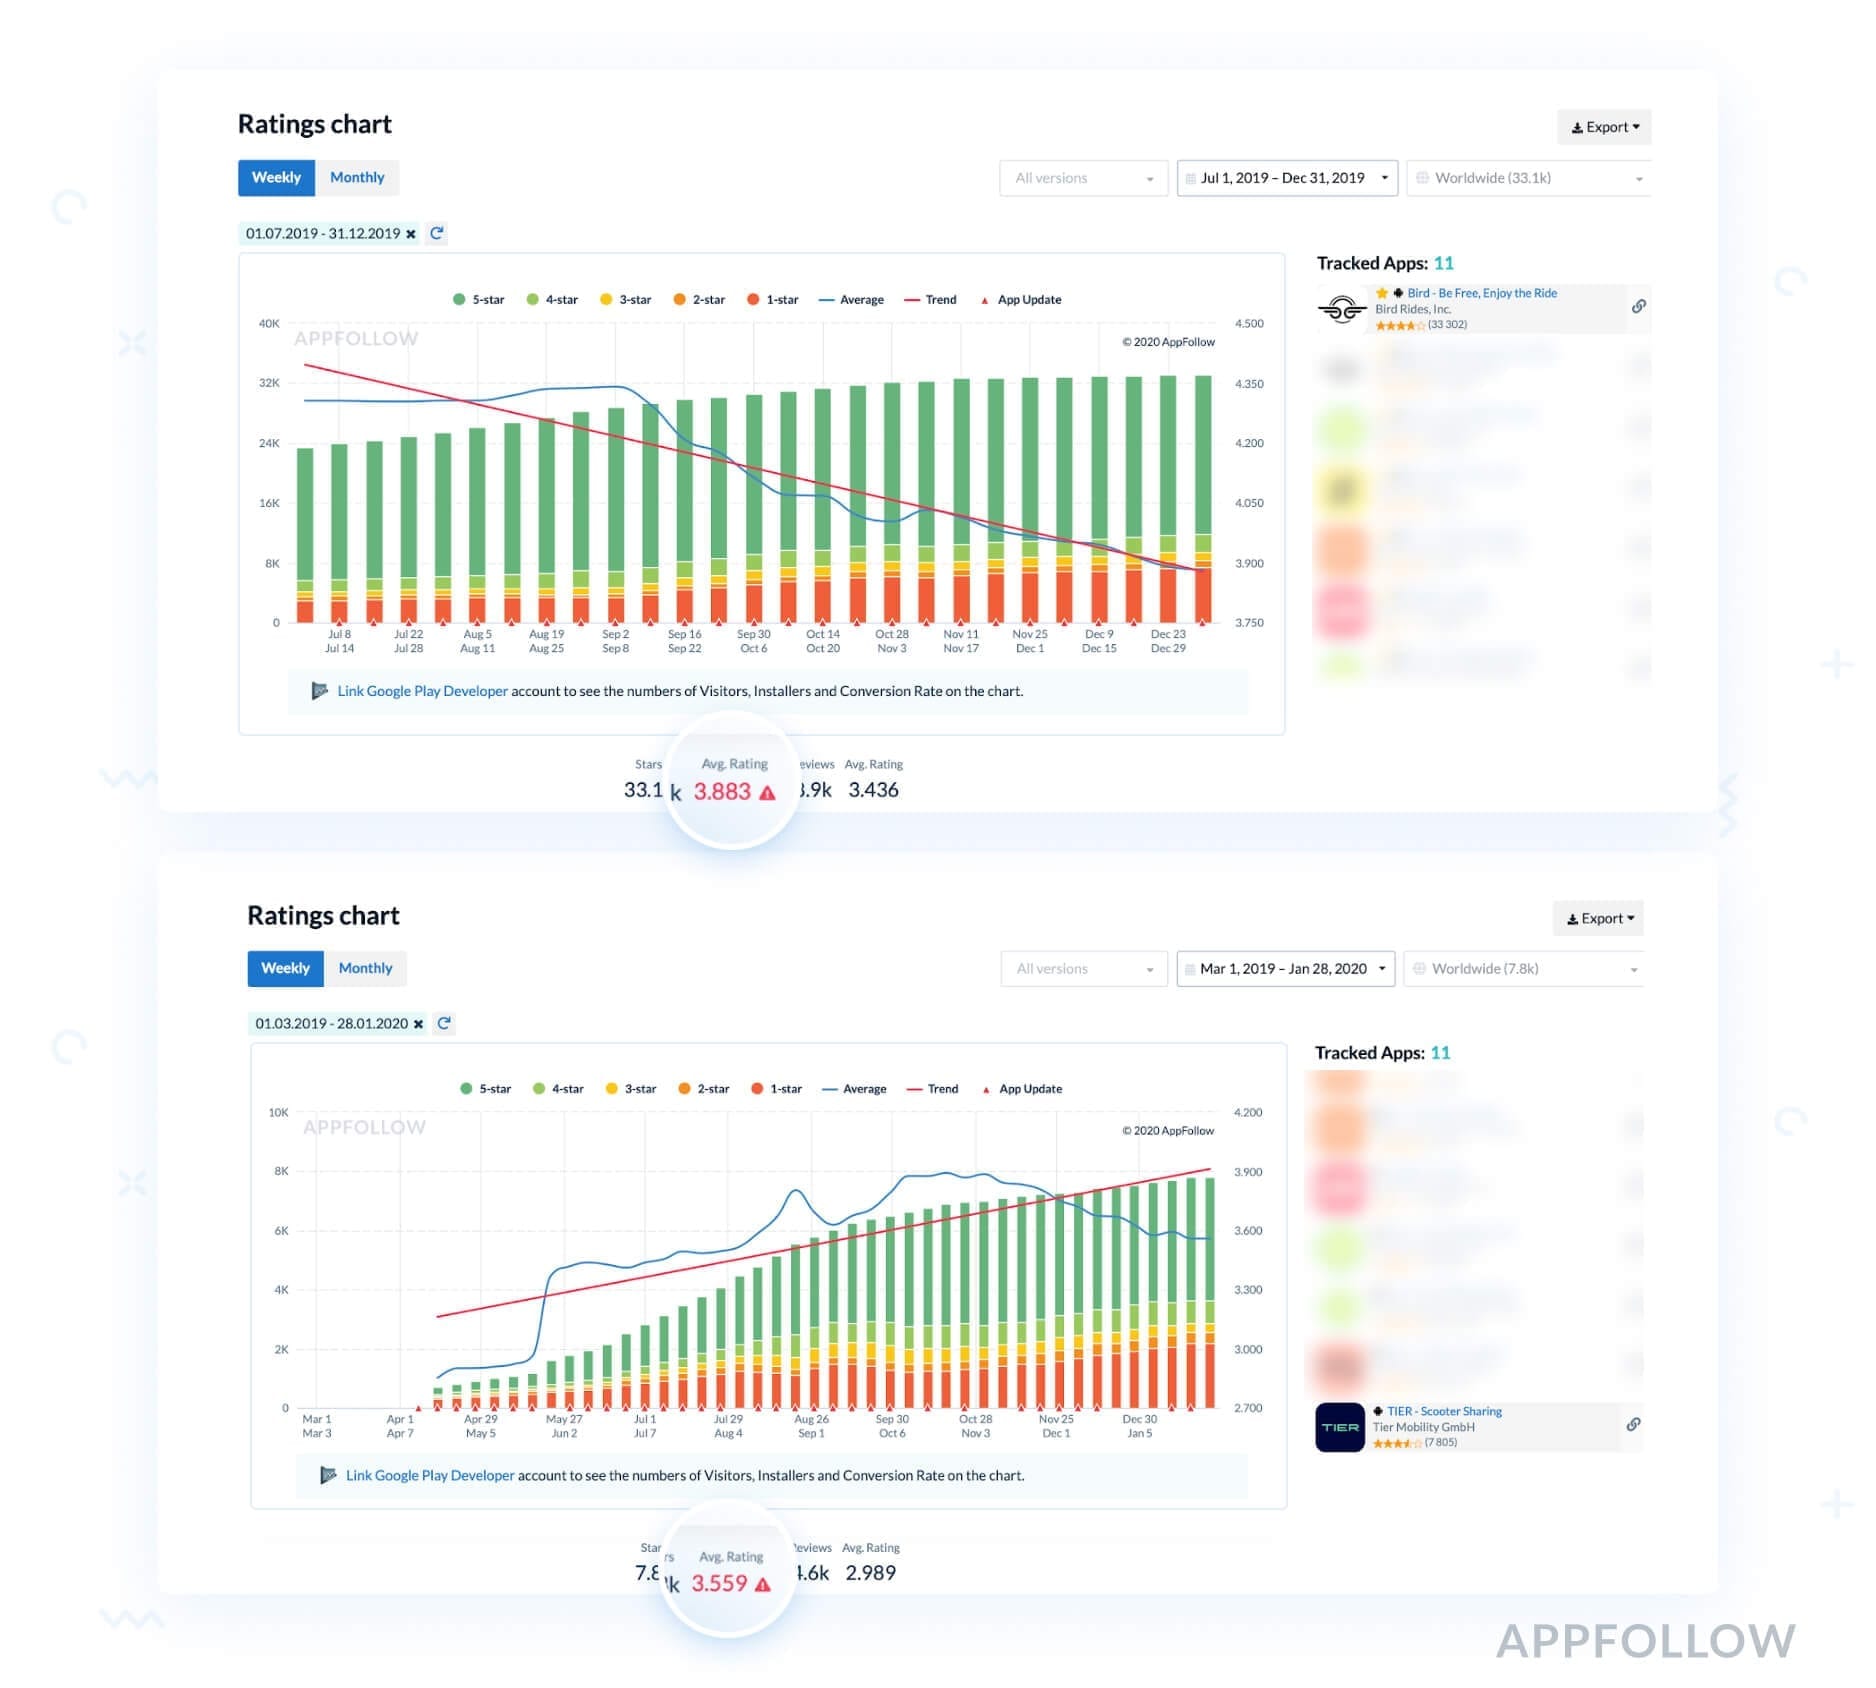This screenshot has width=1876, height=1688.
Task: Click the TIER app logo icon
Action: pos(1340,1427)
